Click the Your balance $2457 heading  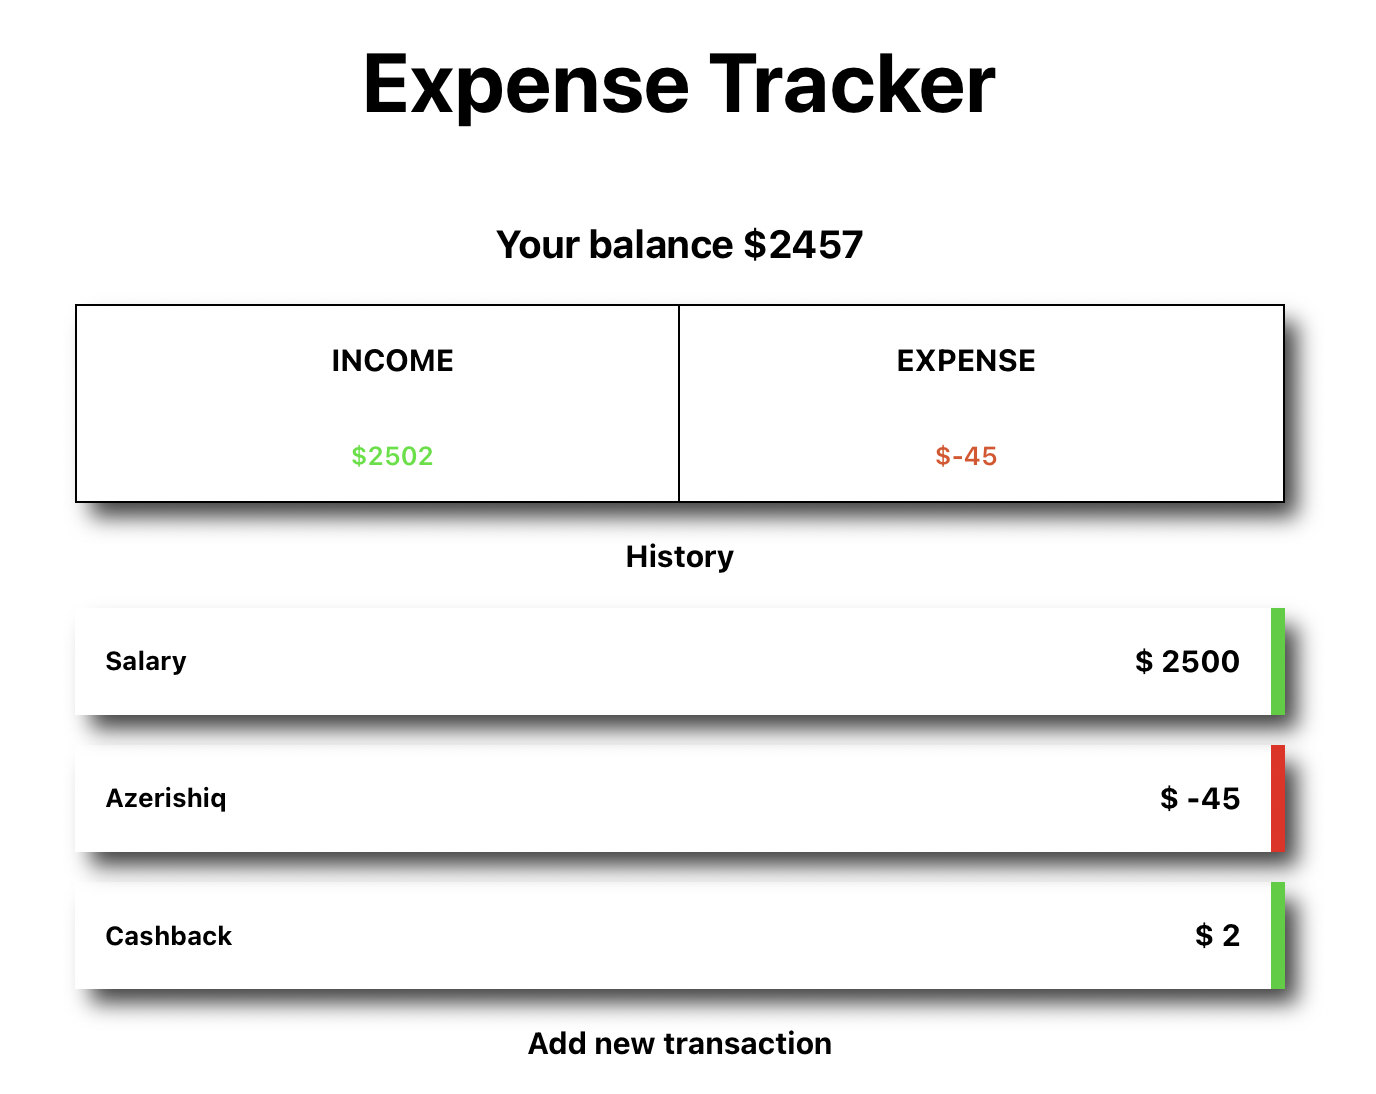(x=680, y=243)
